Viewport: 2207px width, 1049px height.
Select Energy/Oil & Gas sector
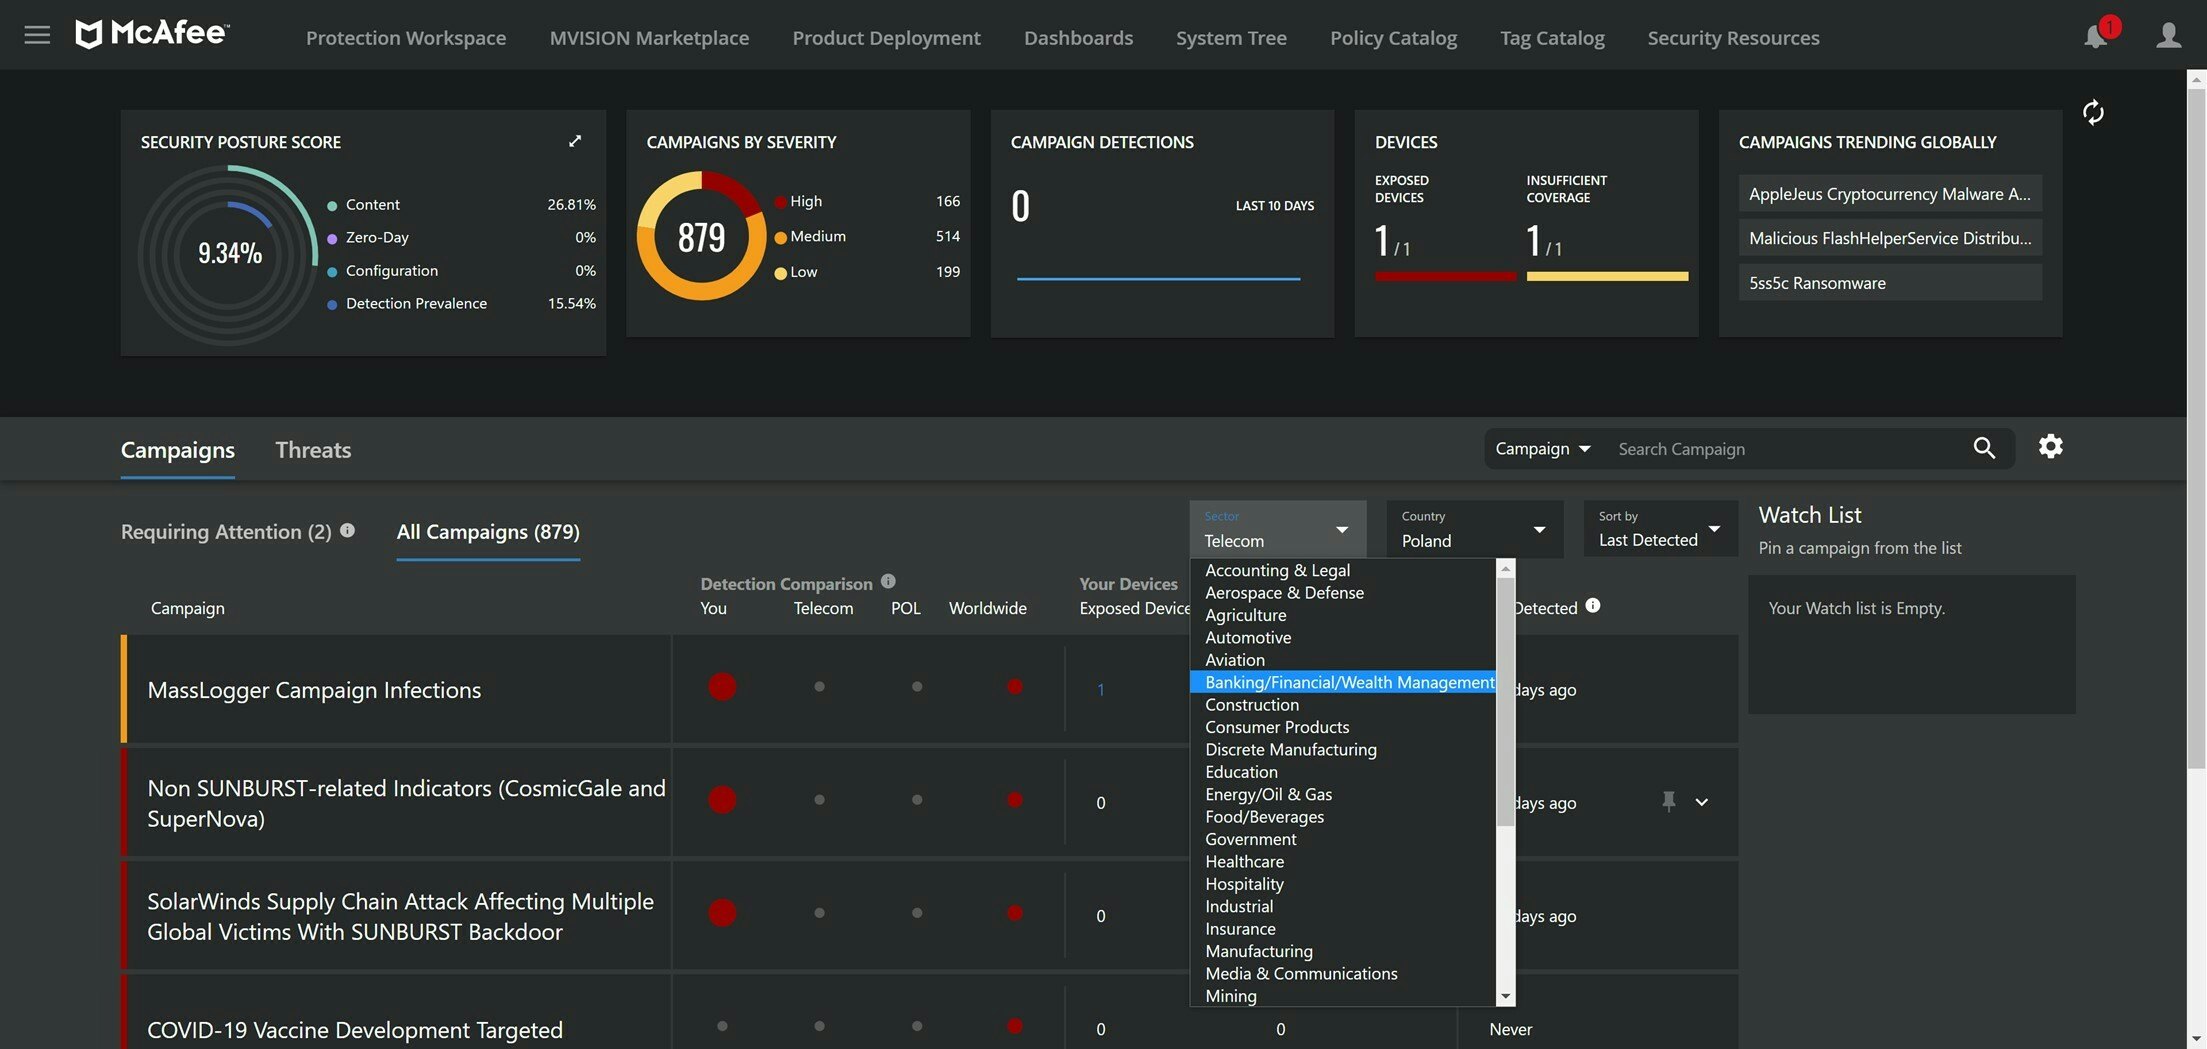point(1342,794)
